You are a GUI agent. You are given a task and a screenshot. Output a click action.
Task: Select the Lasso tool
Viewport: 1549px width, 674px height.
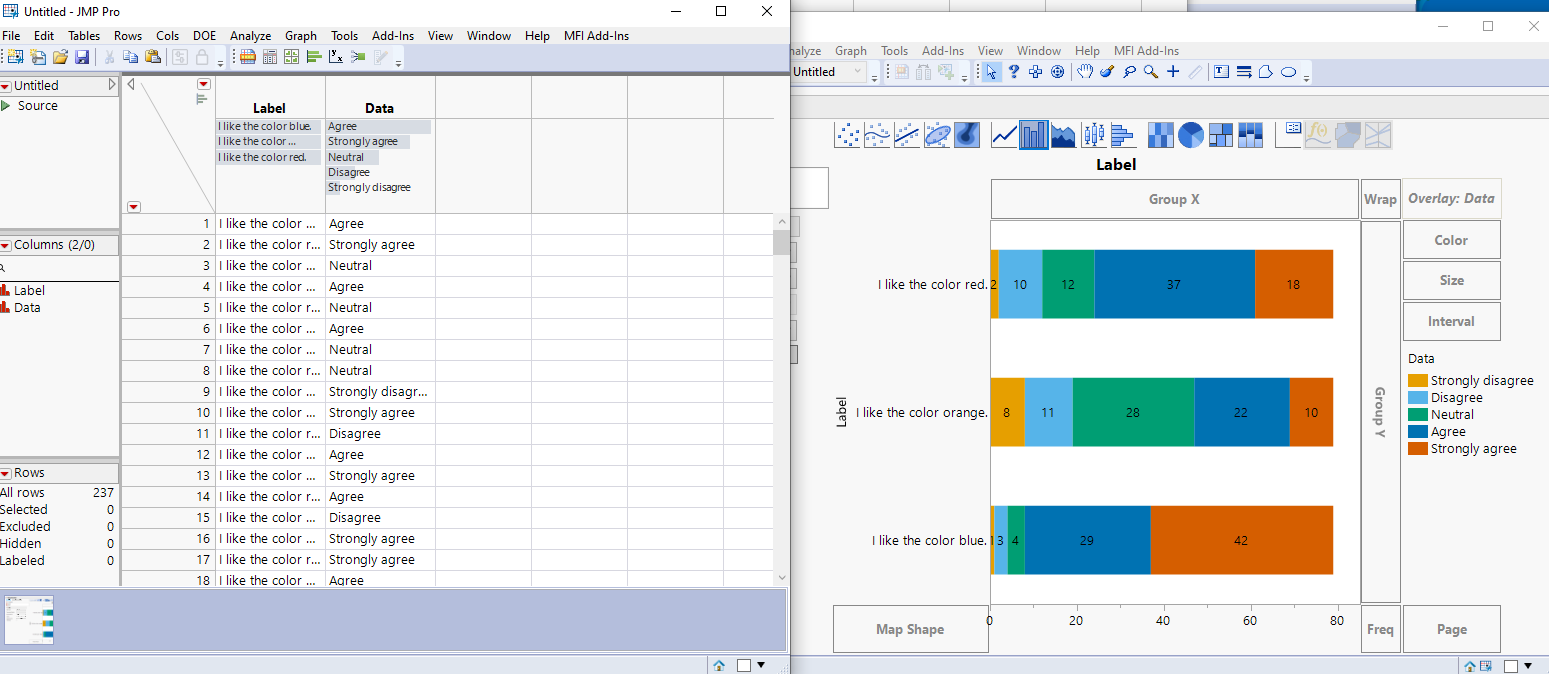click(x=1128, y=71)
